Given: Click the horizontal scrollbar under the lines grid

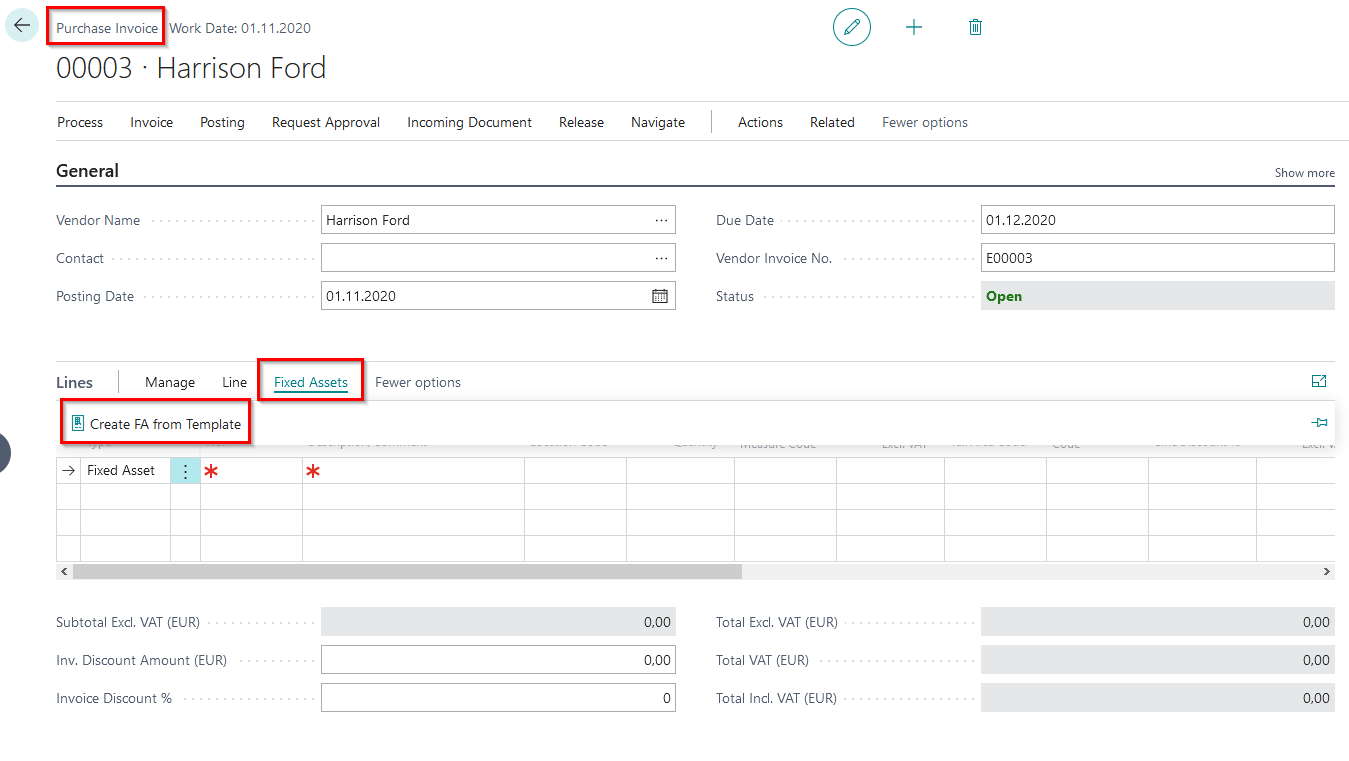Looking at the screenshot, I should click(x=407, y=571).
